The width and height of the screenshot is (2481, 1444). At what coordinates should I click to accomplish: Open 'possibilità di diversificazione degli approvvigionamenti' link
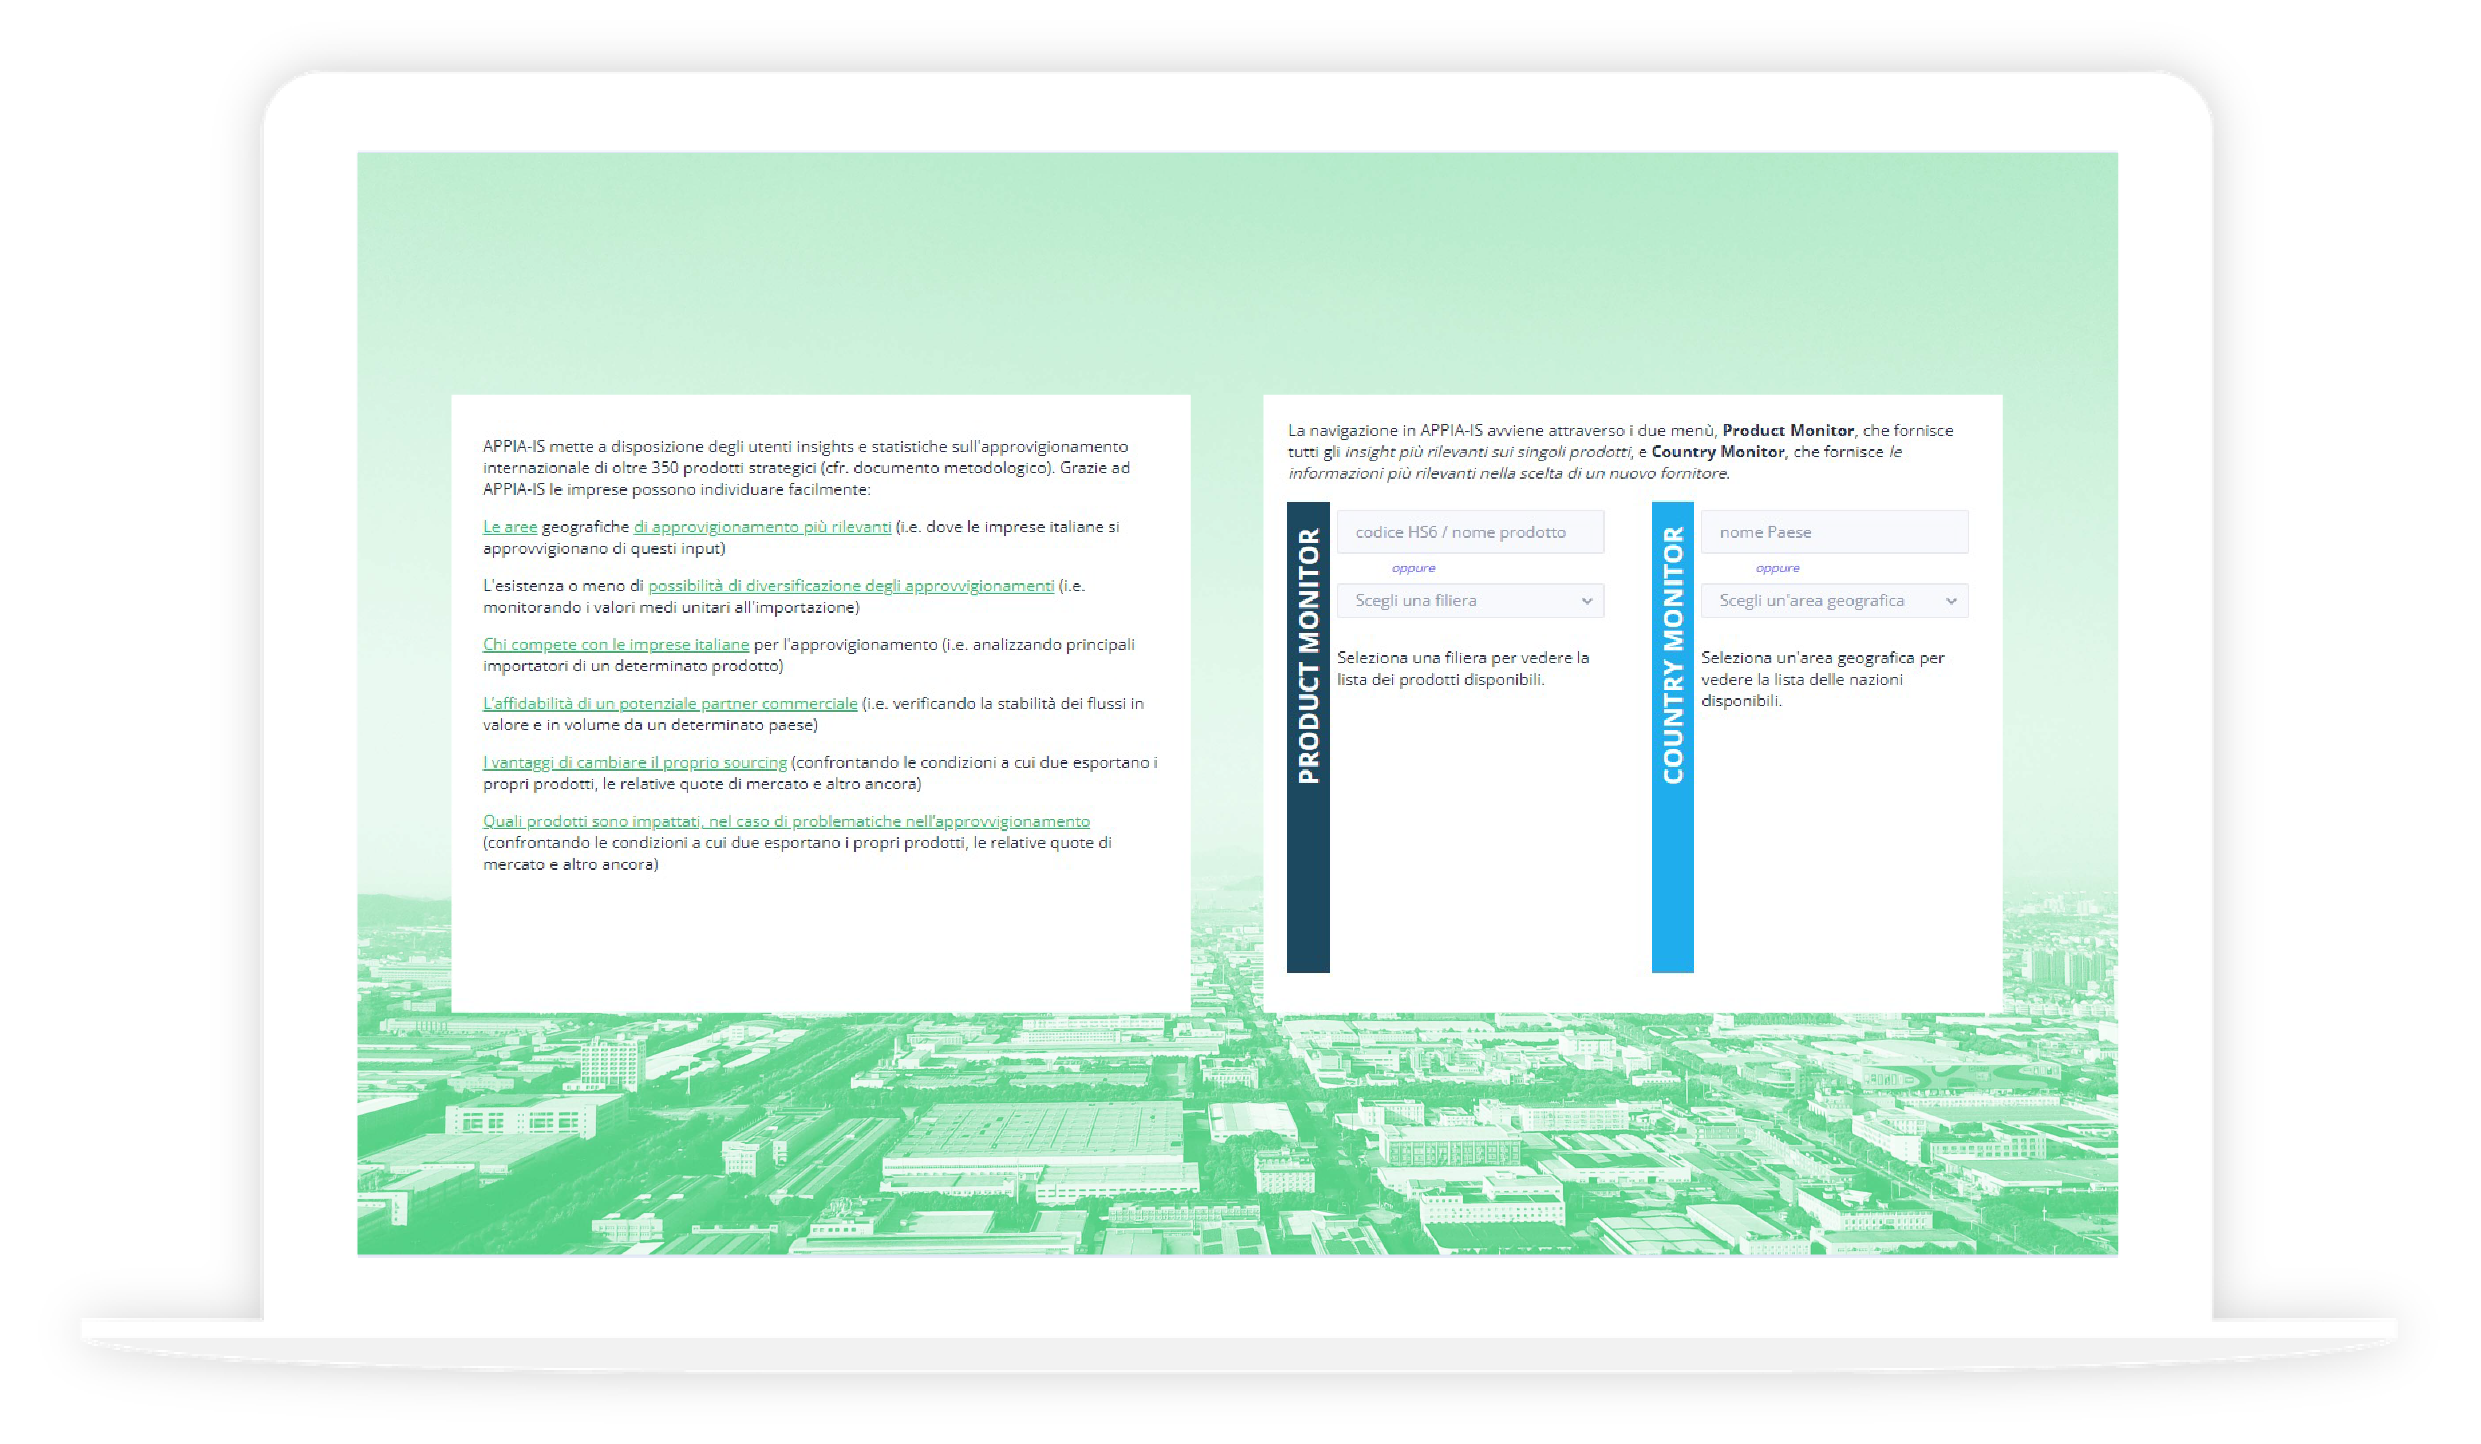pos(850,586)
